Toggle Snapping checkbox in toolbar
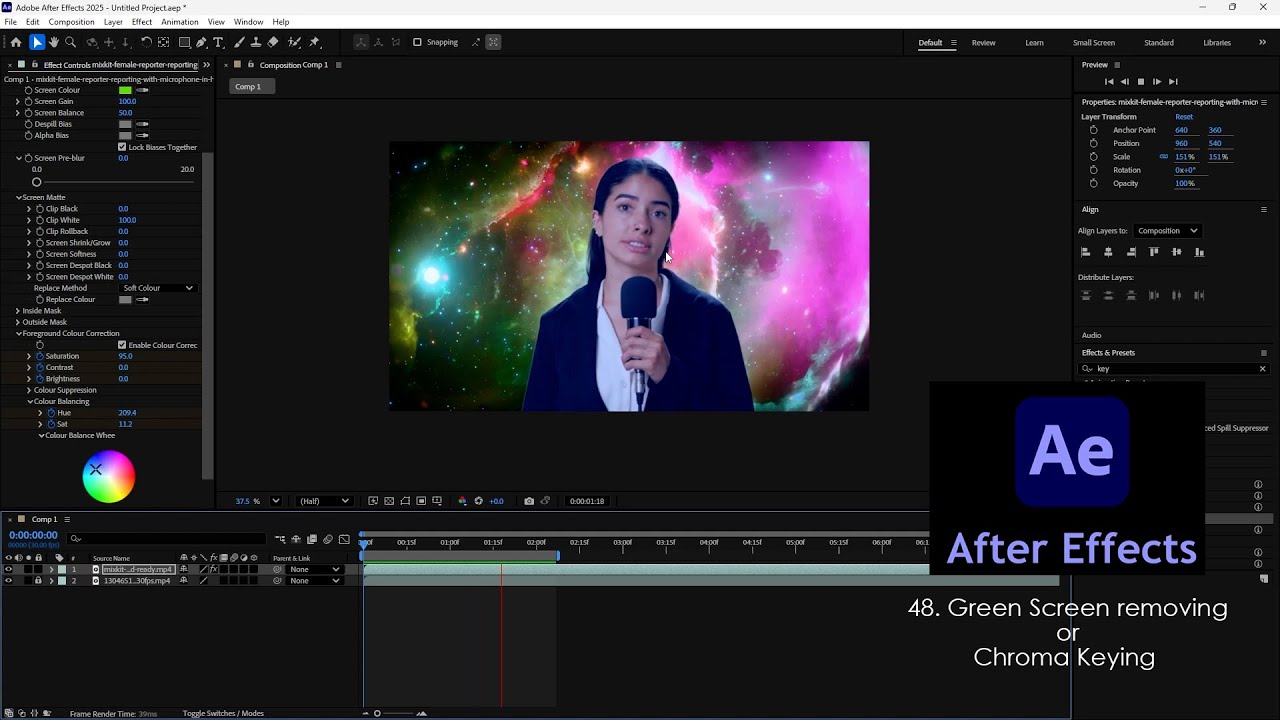The width and height of the screenshot is (1280, 720). point(417,42)
